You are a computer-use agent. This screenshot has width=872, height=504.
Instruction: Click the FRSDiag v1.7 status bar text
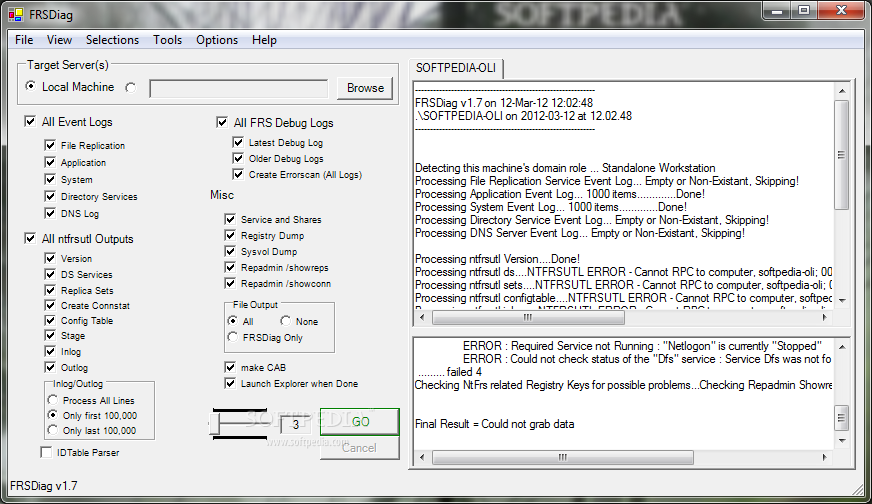pyautogui.click(x=43, y=486)
